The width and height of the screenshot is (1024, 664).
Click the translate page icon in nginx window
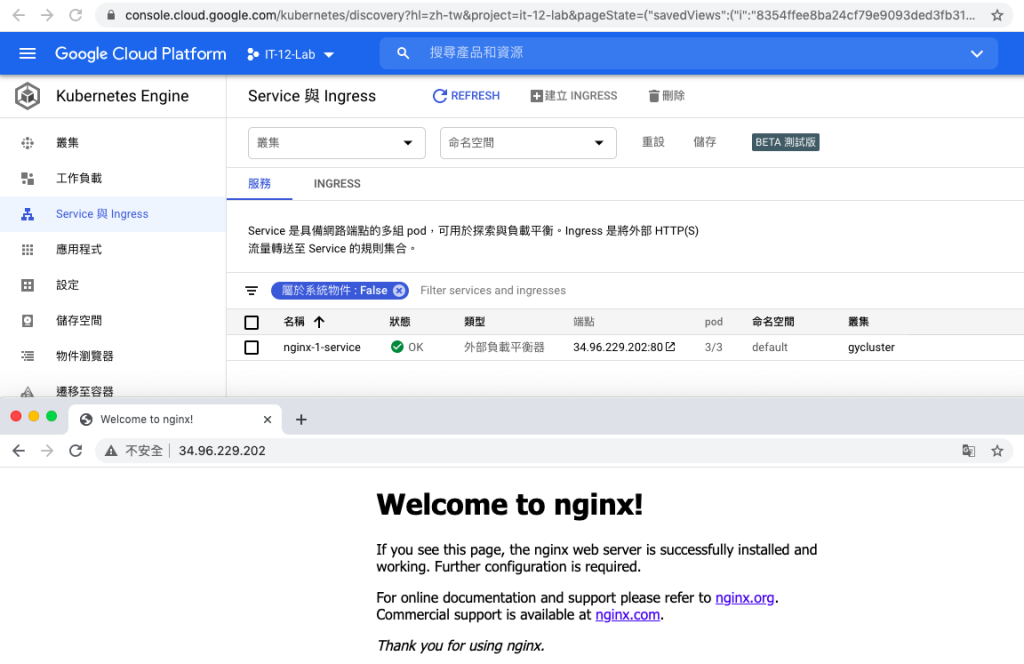(x=968, y=451)
